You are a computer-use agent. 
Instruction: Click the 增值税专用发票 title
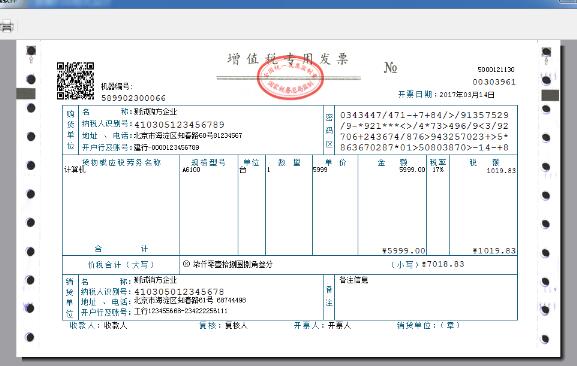click(x=288, y=59)
